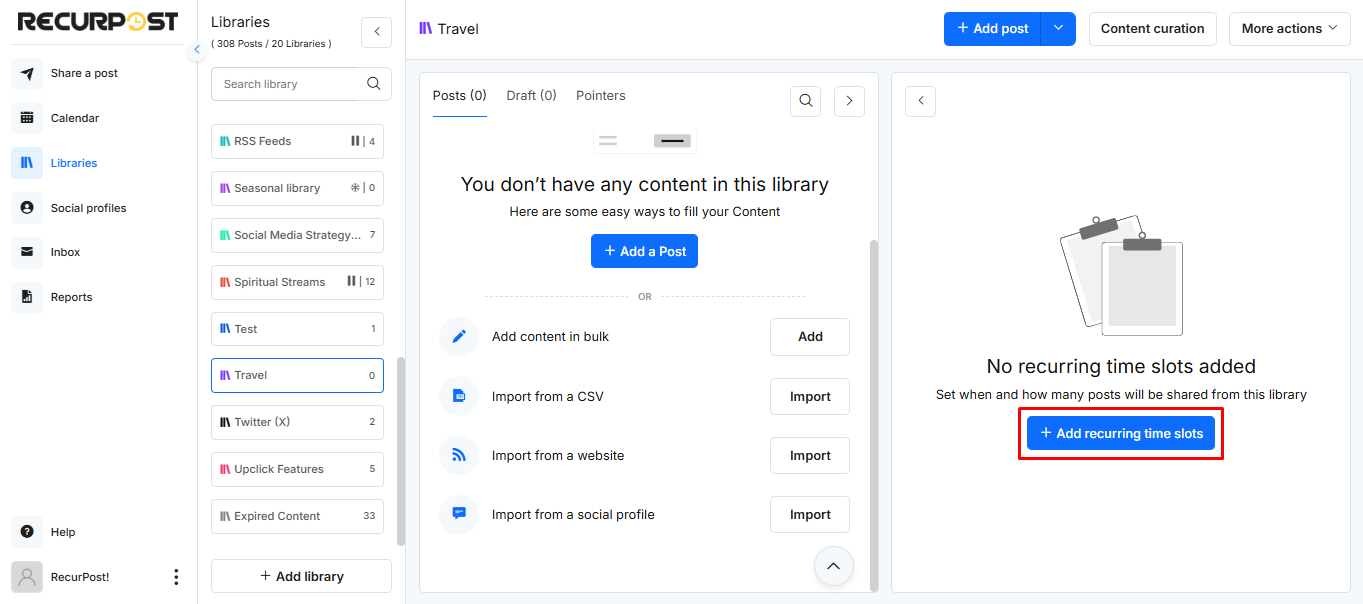1363x604 pixels.
Task: Click the Travel page title
Action: (458, 29)
